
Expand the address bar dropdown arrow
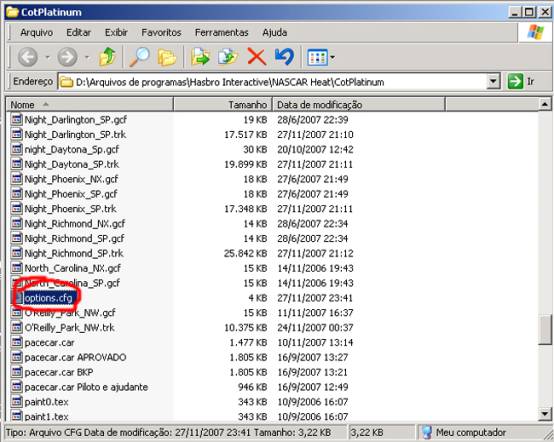(x=493, y=82)
